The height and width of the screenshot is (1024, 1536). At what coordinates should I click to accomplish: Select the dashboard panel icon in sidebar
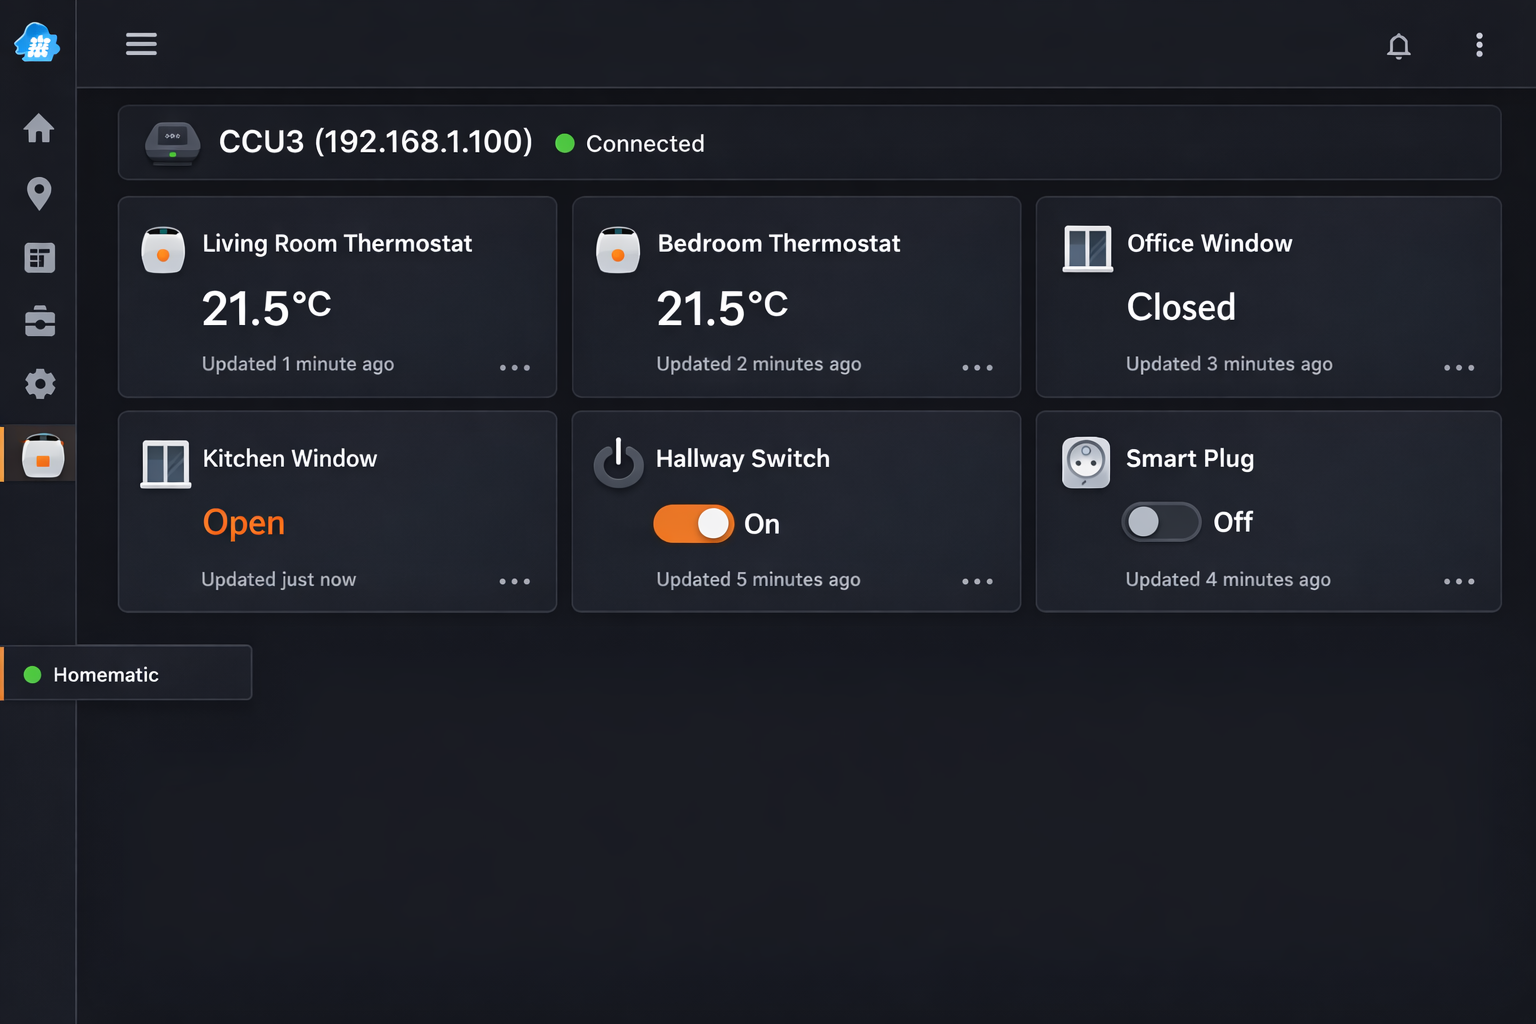[39, 257]
